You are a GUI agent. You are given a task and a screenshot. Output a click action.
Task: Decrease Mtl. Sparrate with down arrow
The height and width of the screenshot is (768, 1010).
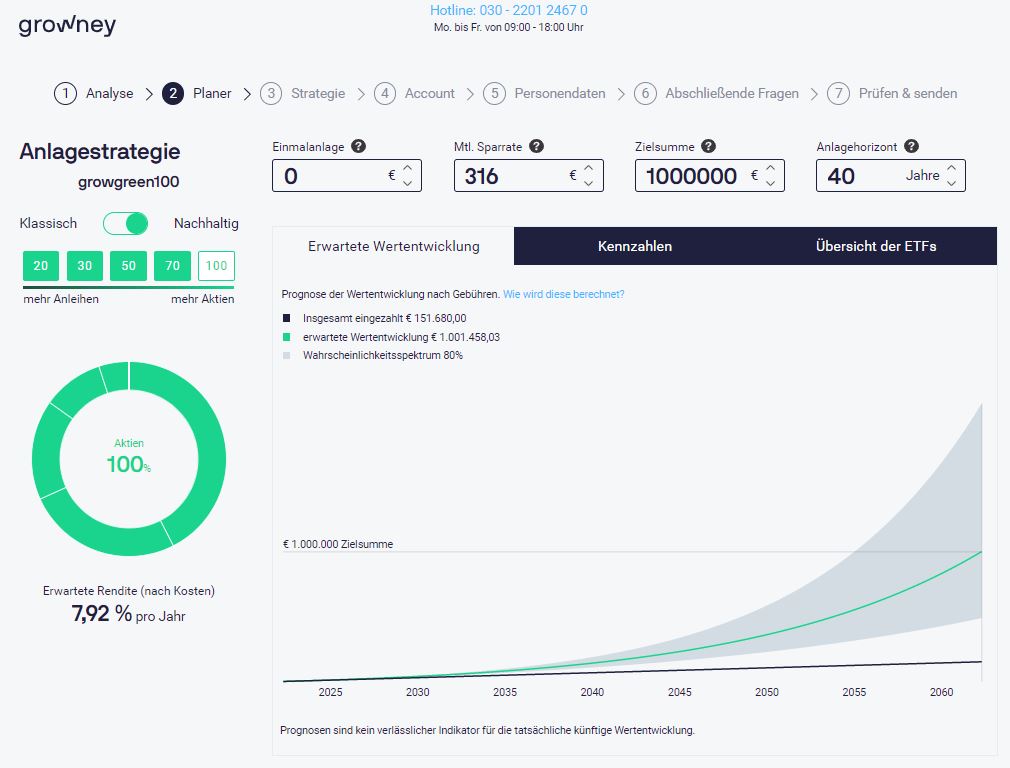click(589, 183)
